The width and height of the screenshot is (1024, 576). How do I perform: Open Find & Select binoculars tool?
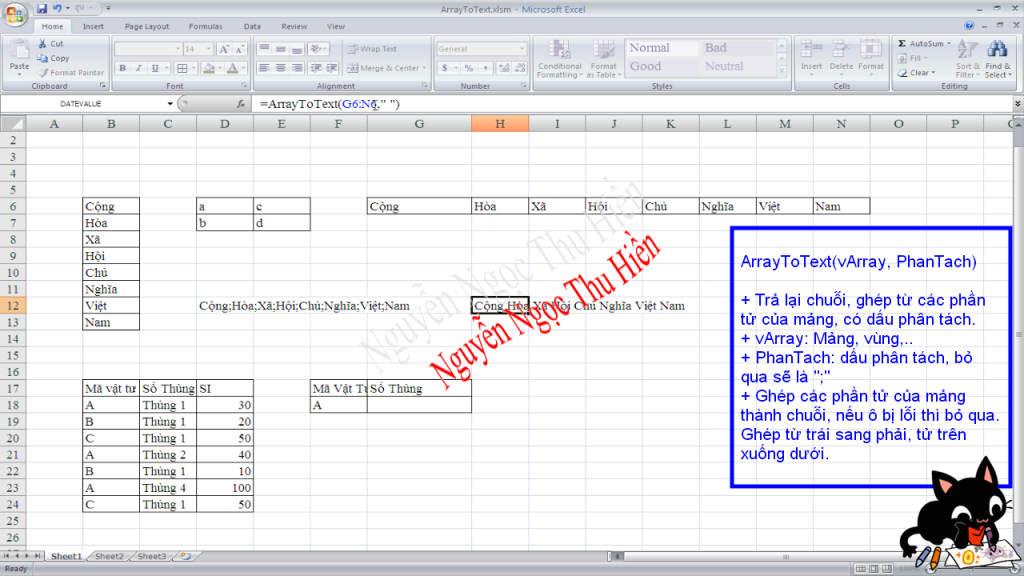997,59
